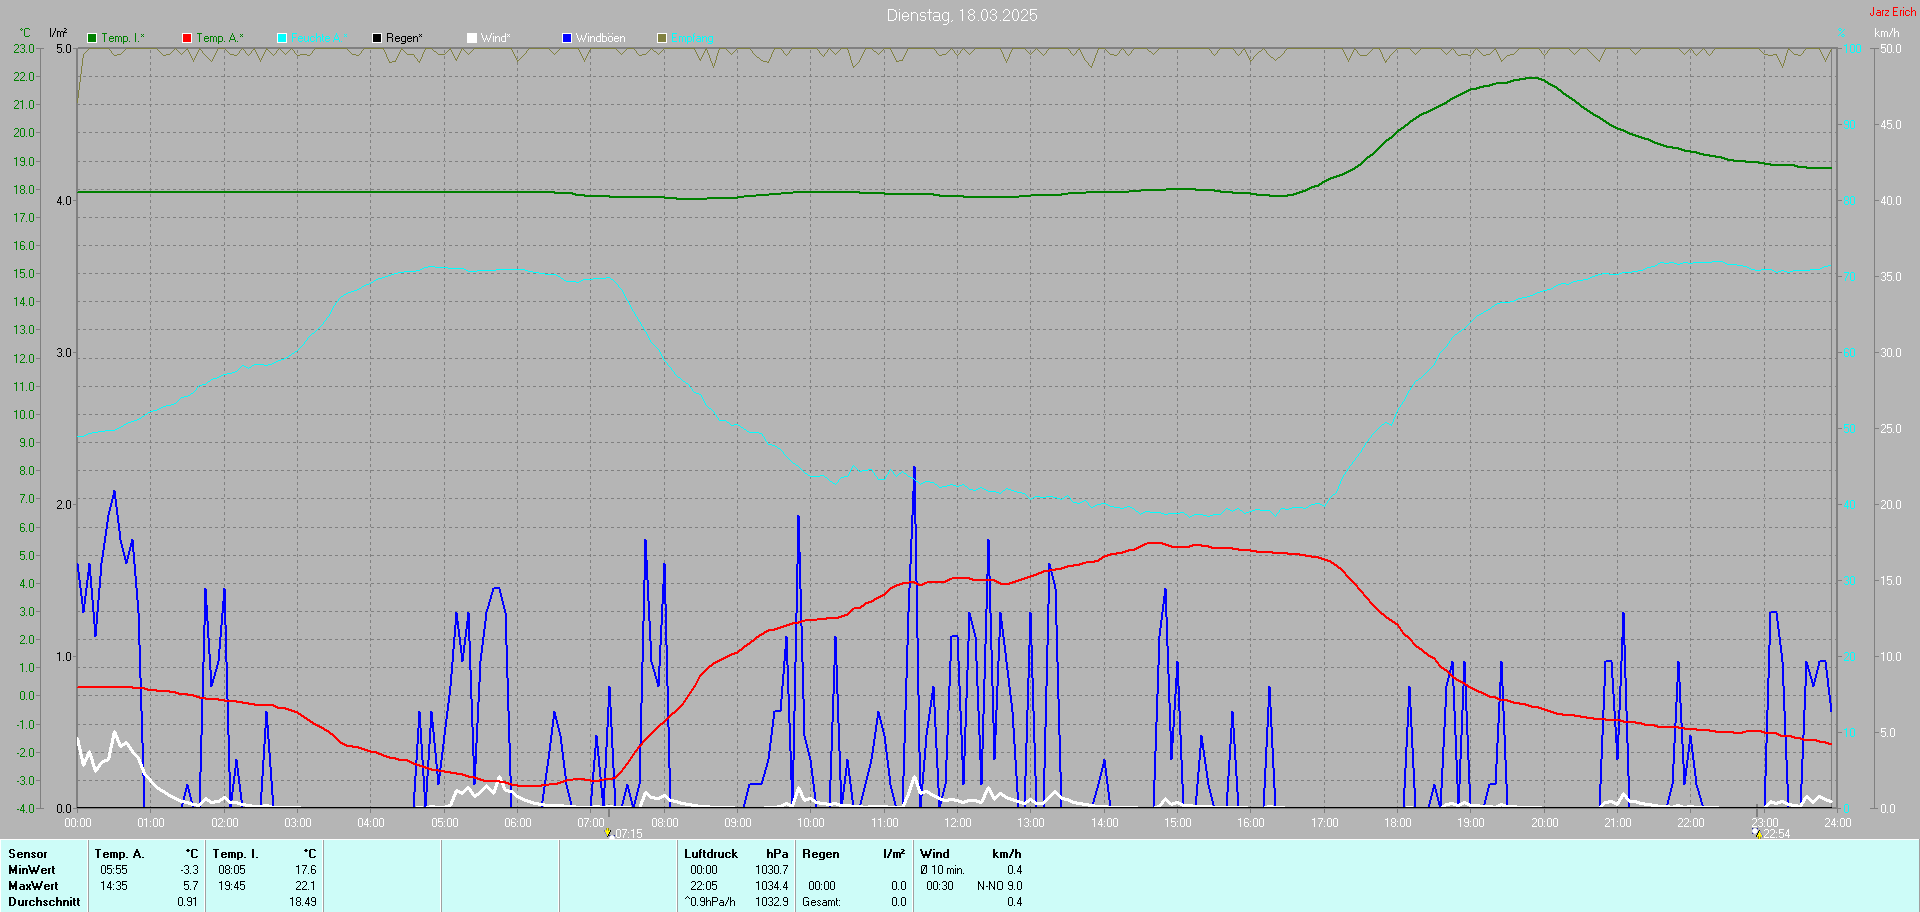Click the 12:00 time axis label
Viewport: 1920px width, 912px height.
click(x=957, y=823)
